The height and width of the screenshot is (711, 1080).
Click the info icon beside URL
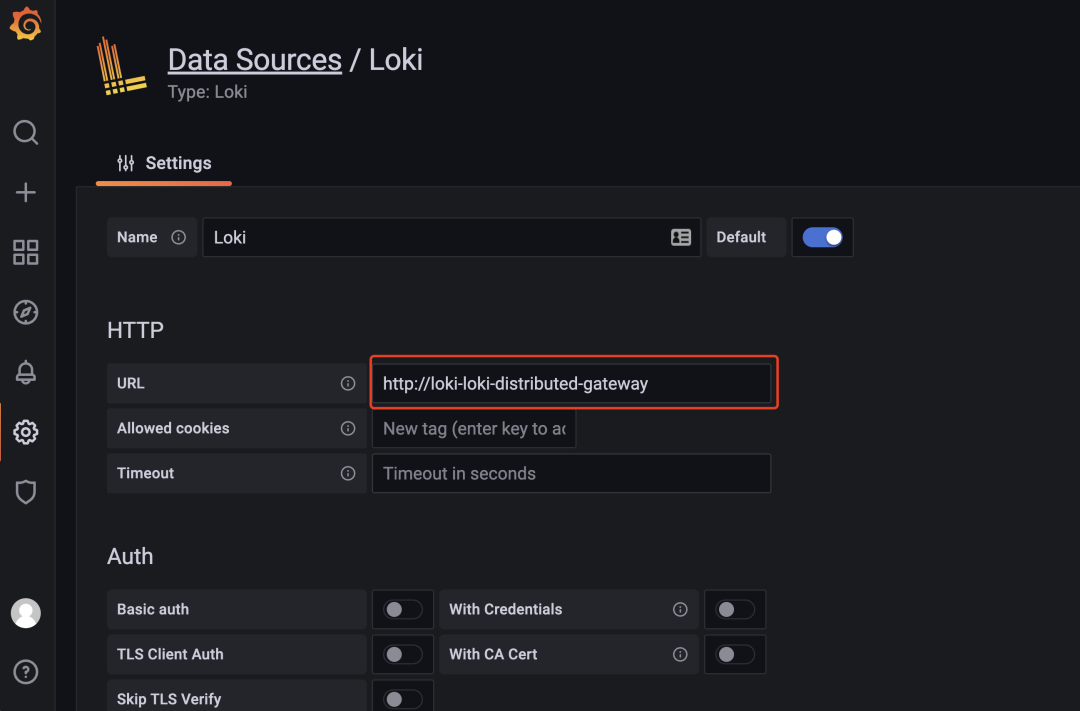[348, 383]
